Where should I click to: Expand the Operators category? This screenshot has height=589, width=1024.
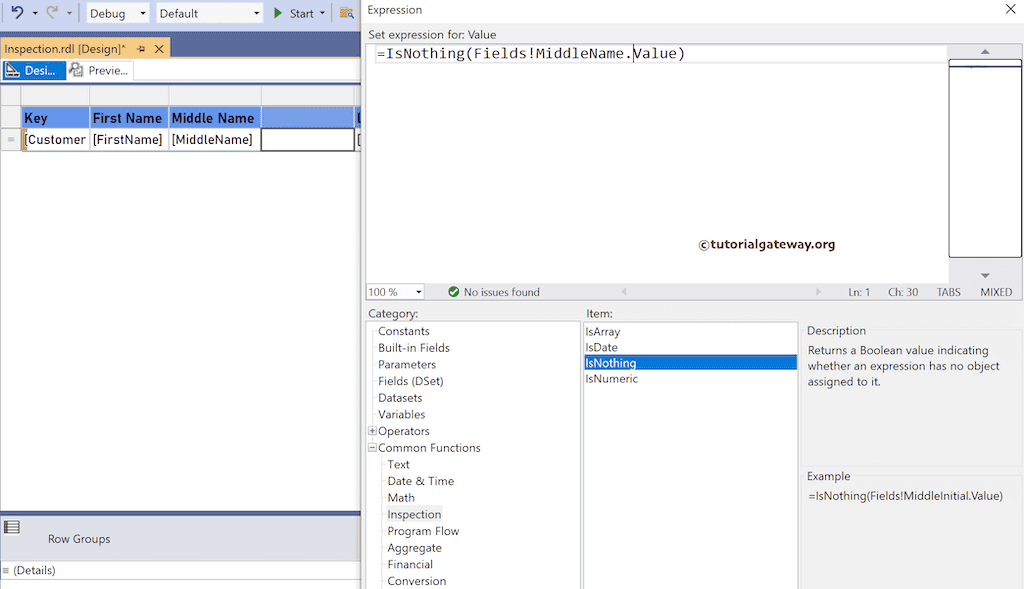point(371,431)
